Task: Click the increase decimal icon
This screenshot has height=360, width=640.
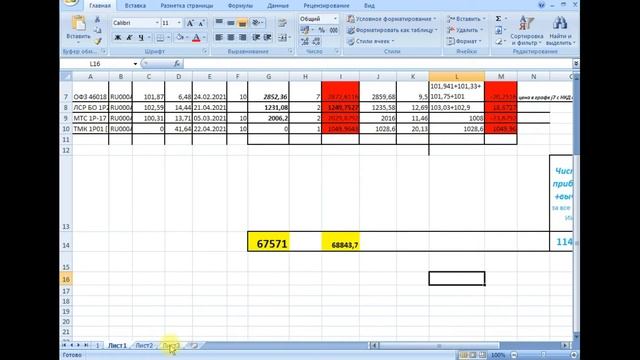Action: (304, 41)
